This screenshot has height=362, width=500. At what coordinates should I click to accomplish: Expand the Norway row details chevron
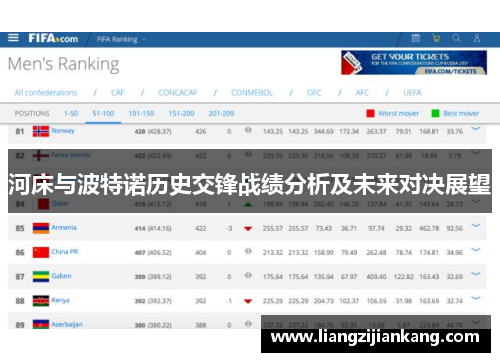click(476, 129)
